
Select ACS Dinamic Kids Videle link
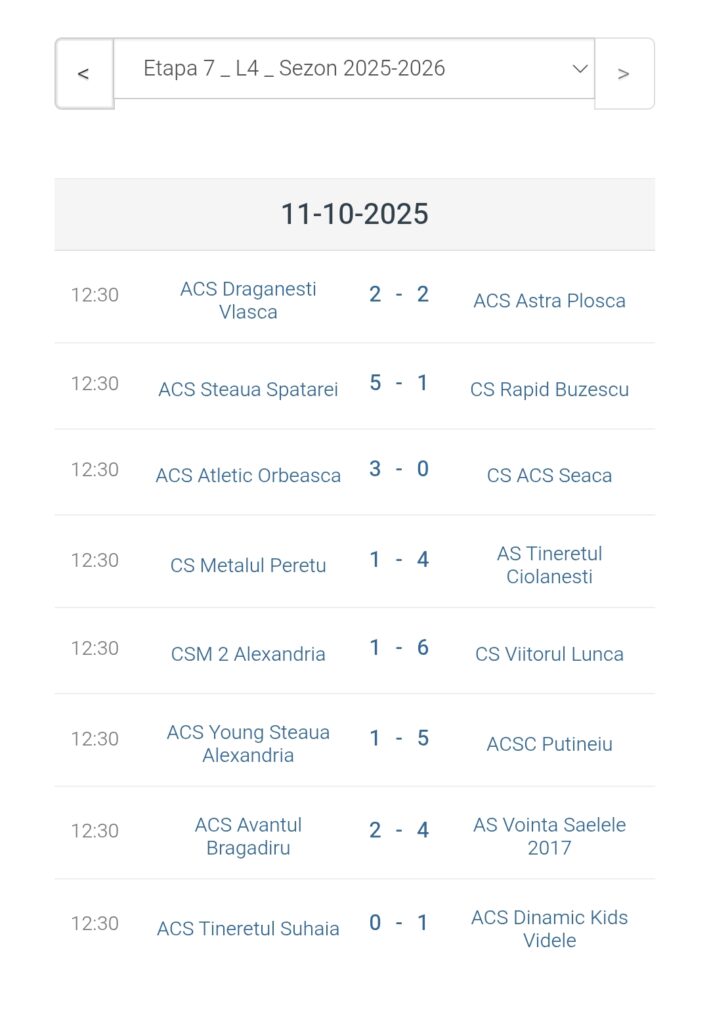549,929
